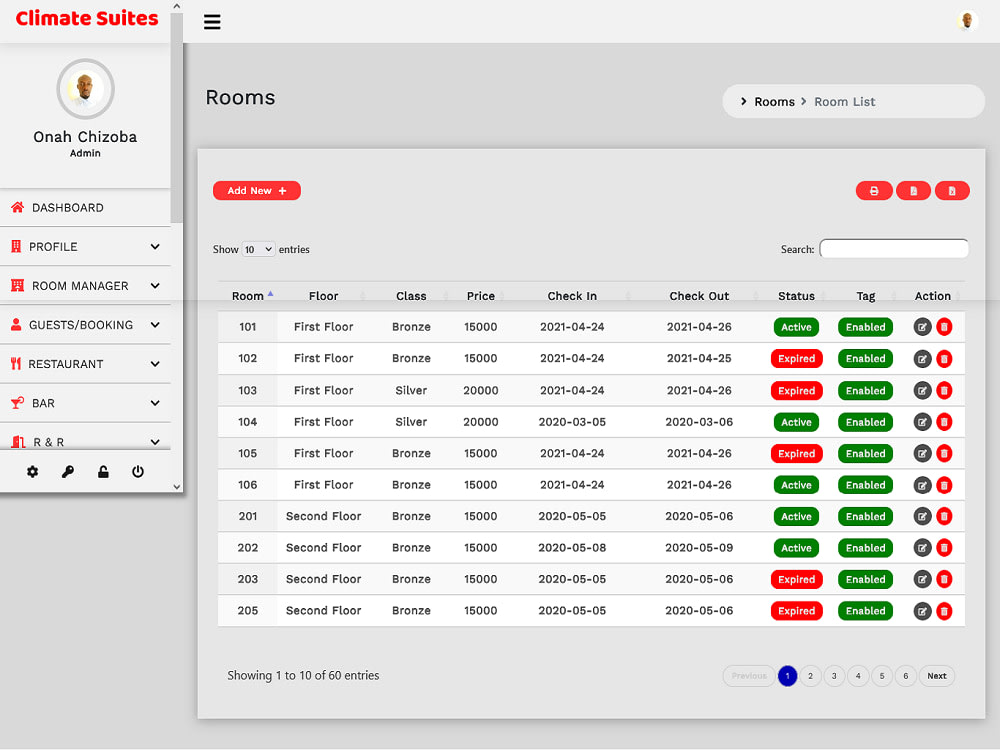Sort table by Floor column

tap(323, 296)
